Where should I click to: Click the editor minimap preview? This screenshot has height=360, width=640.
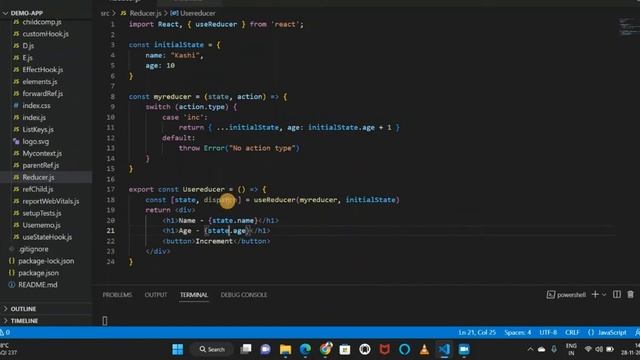pyautogui.click(x=628, y=27)
